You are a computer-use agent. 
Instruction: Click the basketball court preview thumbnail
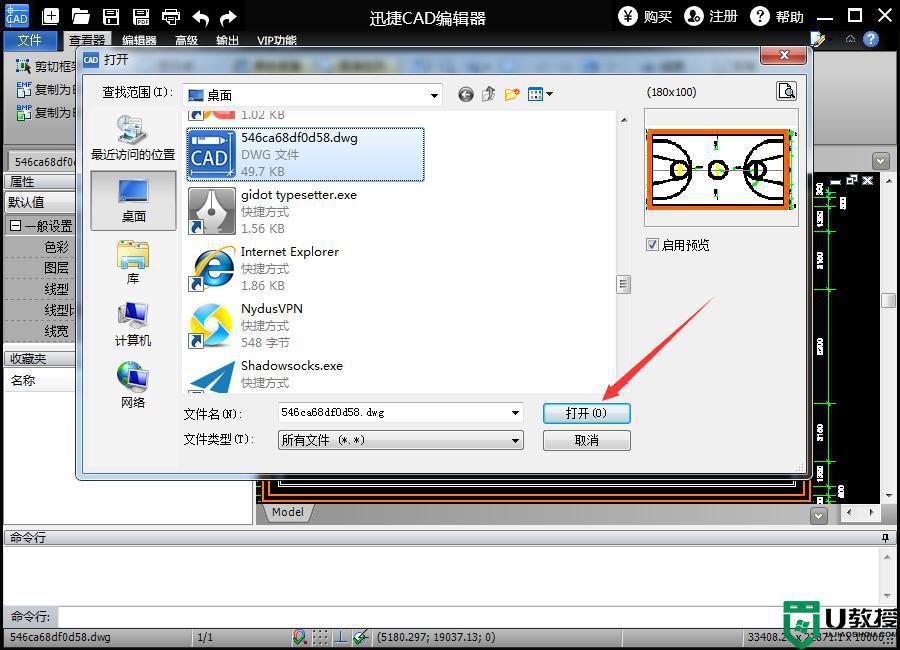[x=721, y=169]
